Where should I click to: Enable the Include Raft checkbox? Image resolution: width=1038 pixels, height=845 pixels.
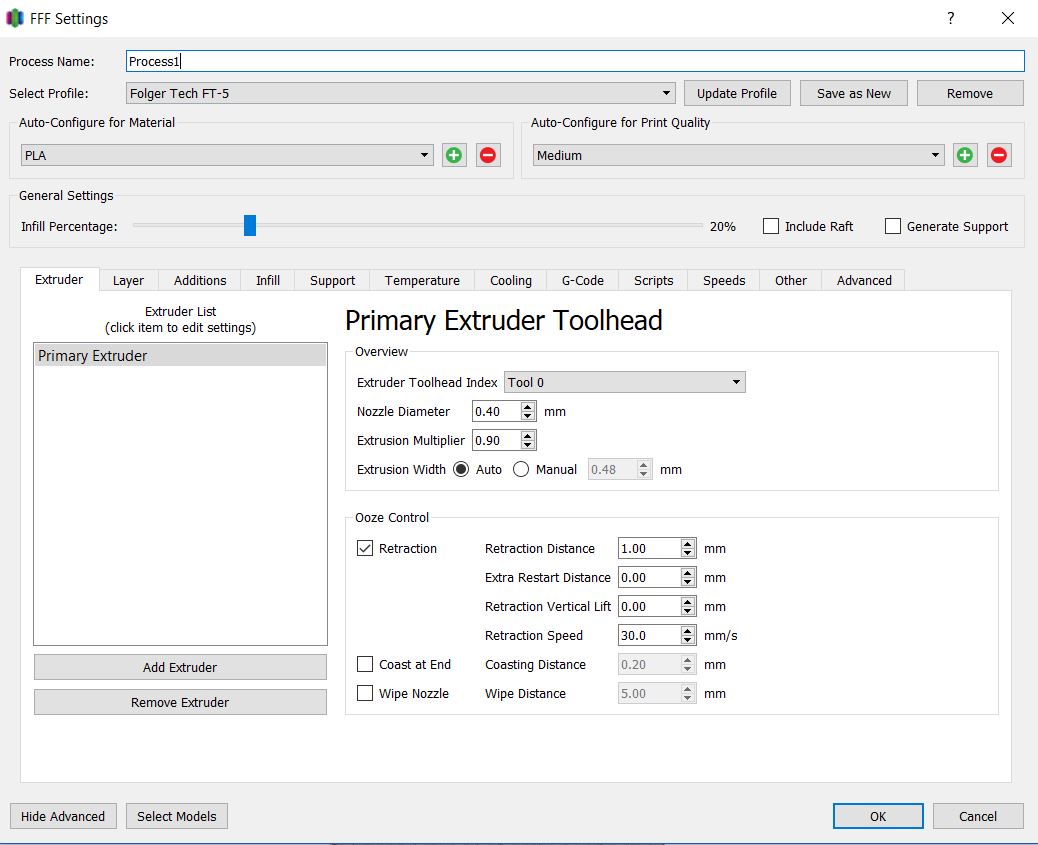(771, 226)
